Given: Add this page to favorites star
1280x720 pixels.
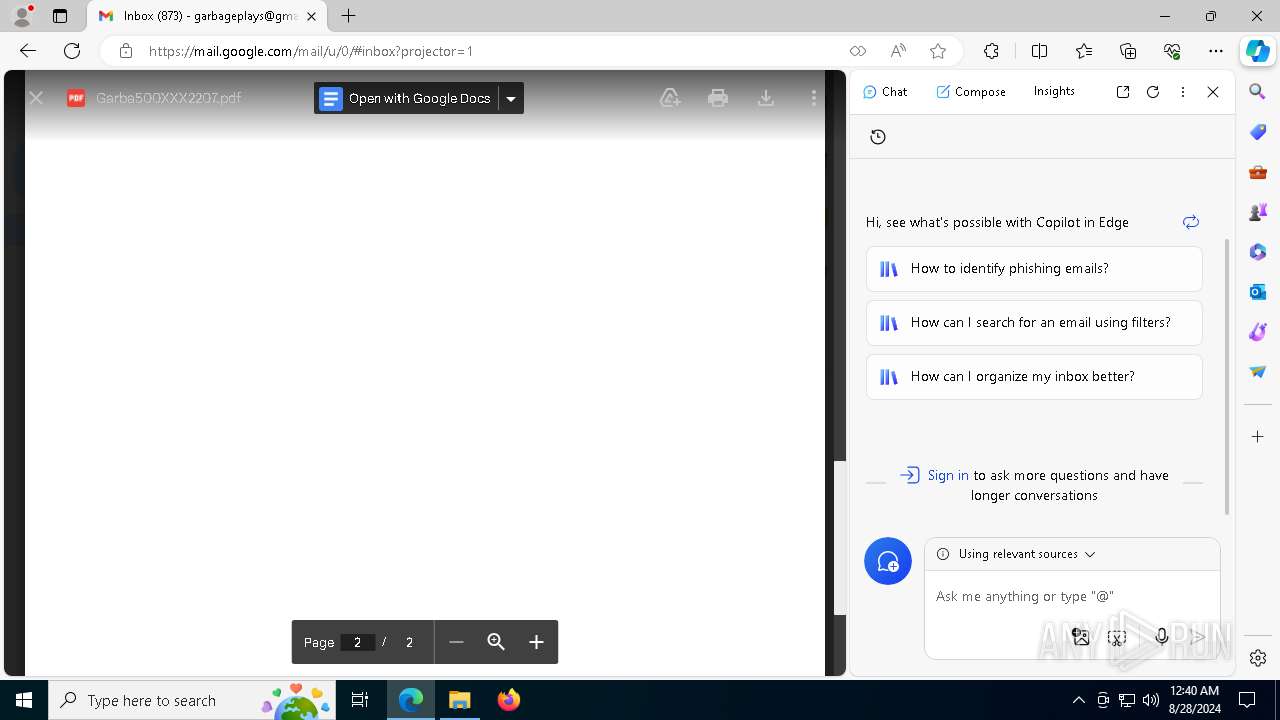Looking at the screenshot, I should tap(938, 51).
